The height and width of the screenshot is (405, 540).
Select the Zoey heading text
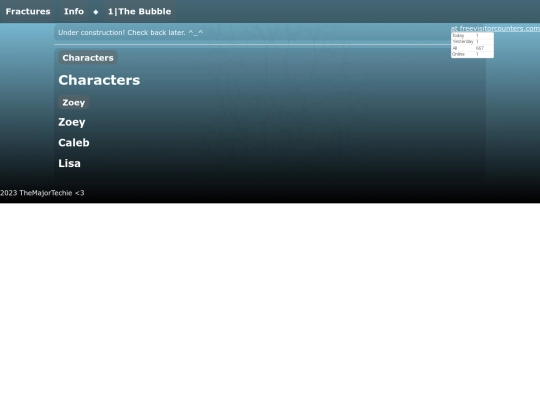pos(72,122)
